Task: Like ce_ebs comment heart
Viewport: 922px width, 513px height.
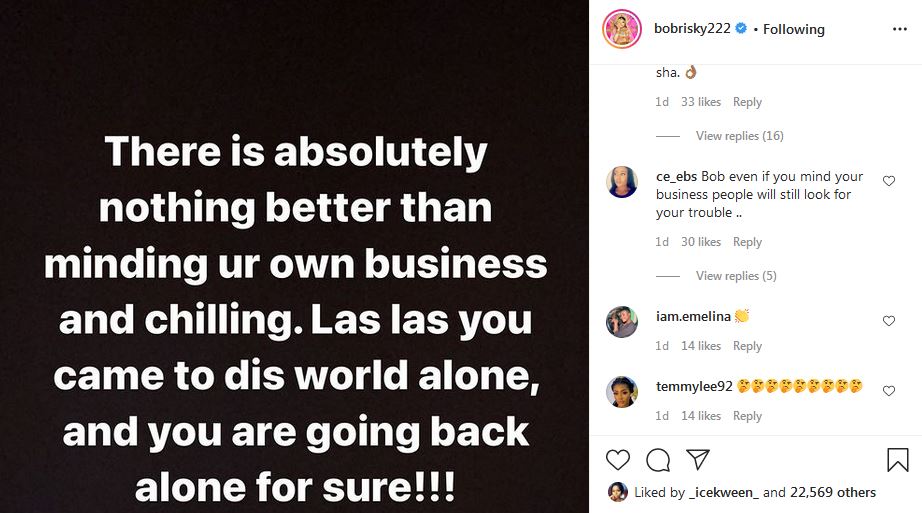Action: pos(889,181)
